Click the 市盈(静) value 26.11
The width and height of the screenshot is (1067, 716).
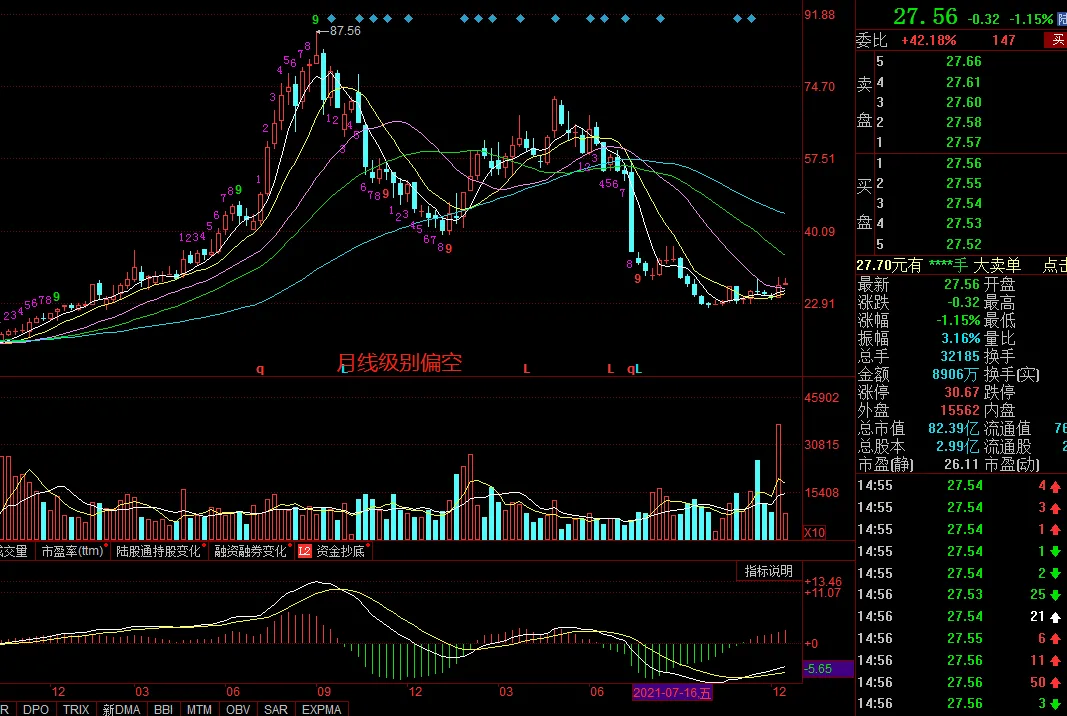click(x=961, y=464)
